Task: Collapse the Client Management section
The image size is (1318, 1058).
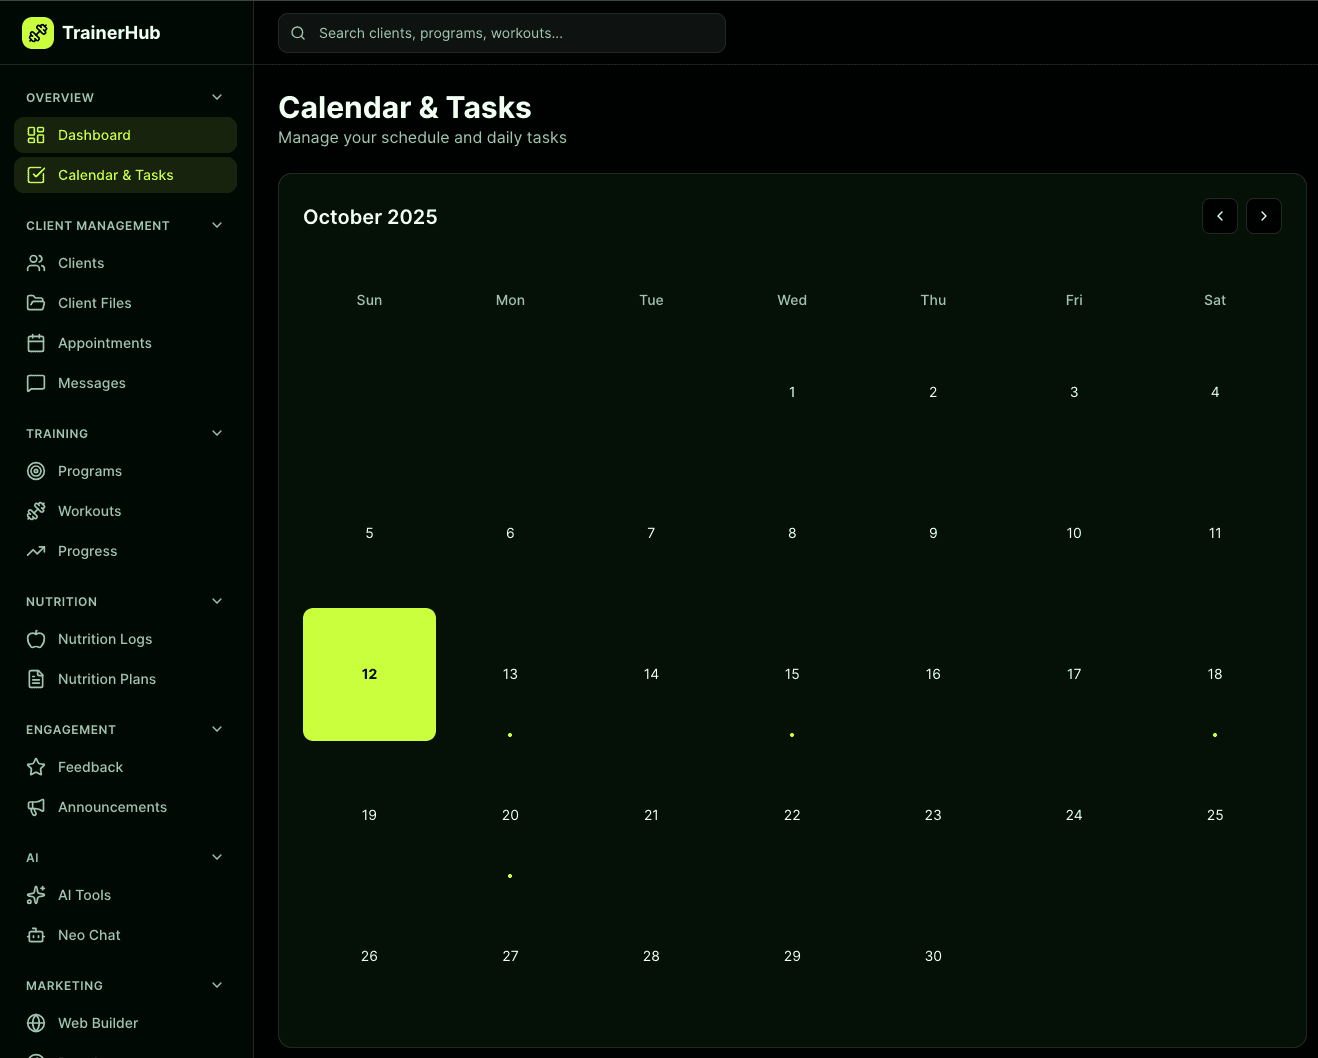Action: point(216,225)
